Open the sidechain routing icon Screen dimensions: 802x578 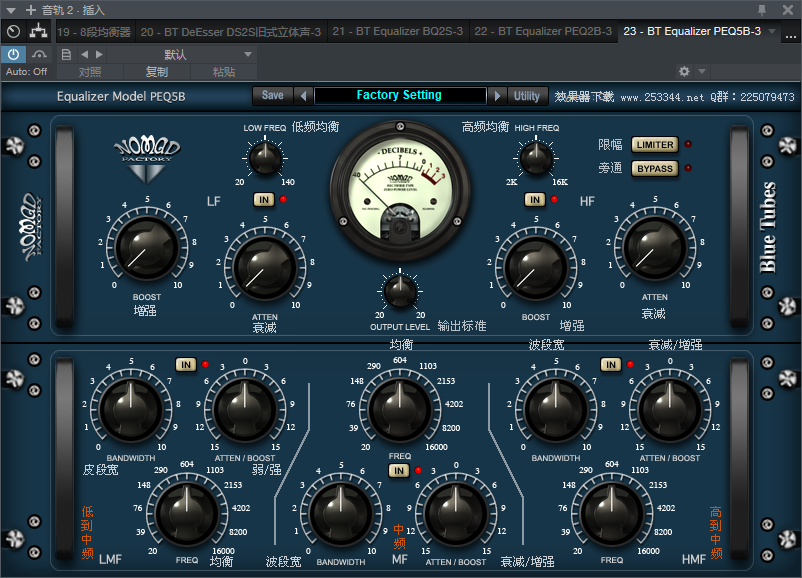click(x=38, y=32)
